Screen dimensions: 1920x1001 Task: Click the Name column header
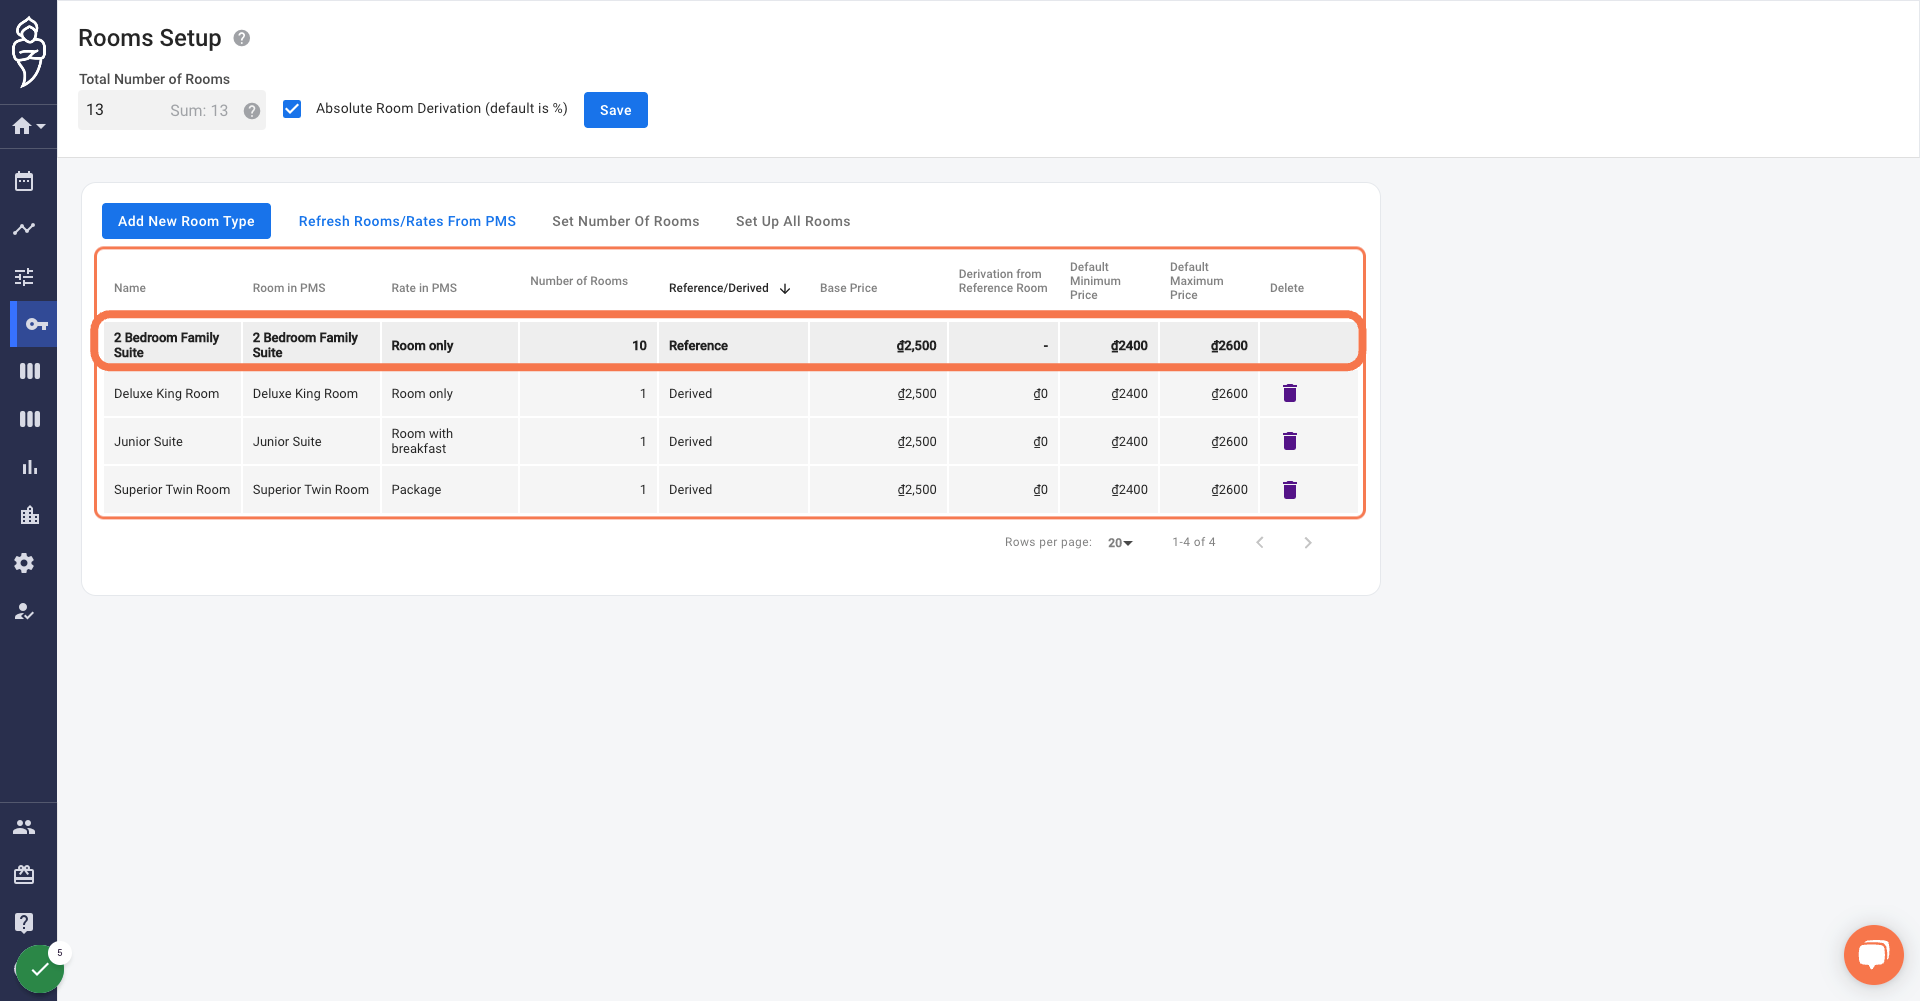(130, 288)
